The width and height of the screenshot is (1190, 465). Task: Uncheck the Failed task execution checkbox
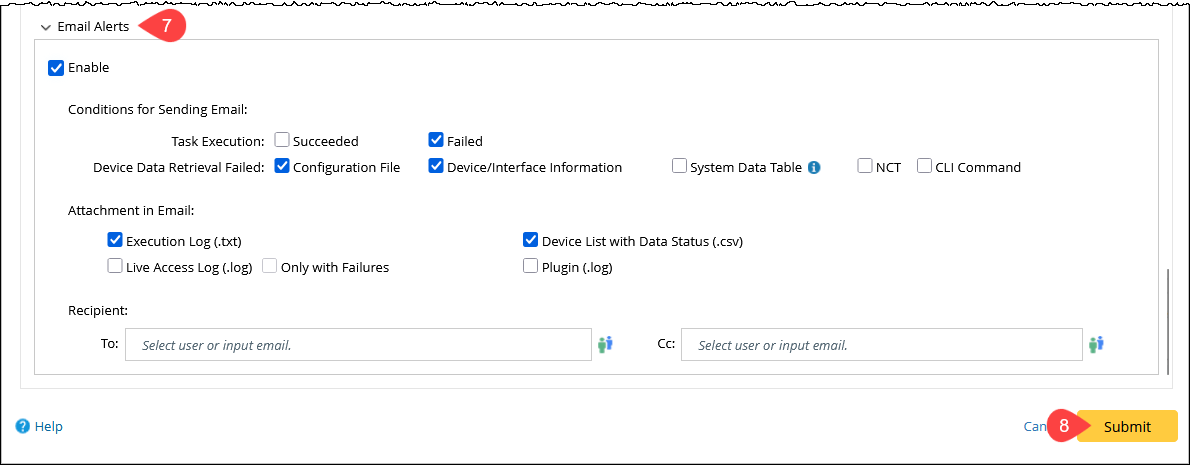click(436, 141)
